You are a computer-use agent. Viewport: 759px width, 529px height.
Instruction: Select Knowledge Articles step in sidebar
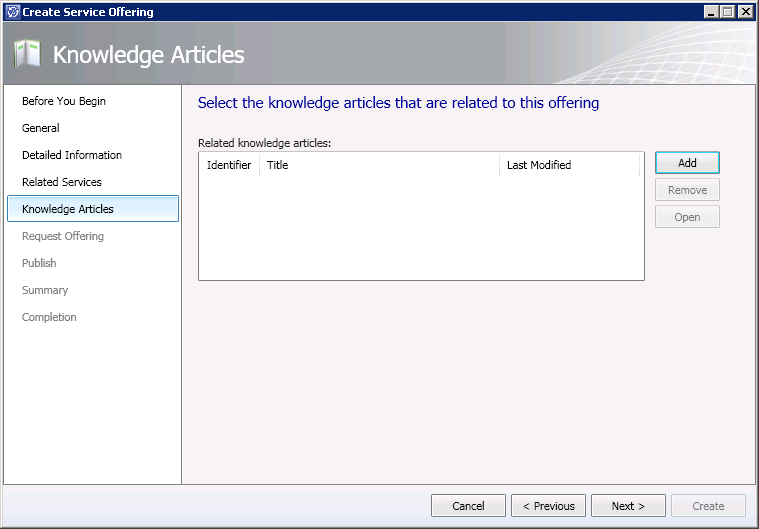(x=68, y=209)
